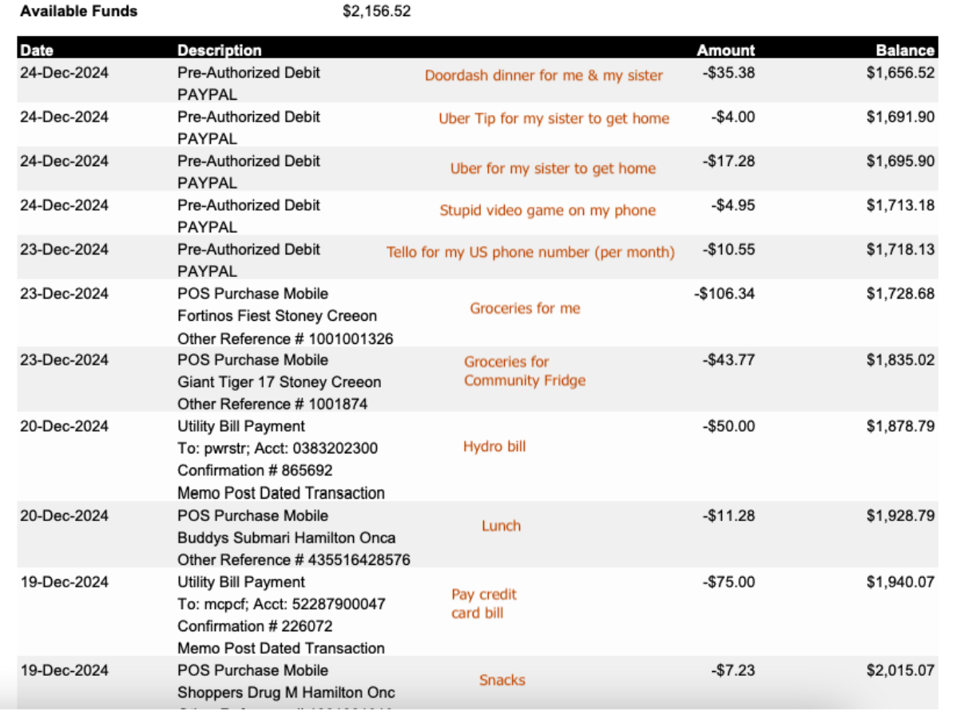960x715 pixels.
Task: Click the $1,878.79 balance value
Action: (900, 426)
